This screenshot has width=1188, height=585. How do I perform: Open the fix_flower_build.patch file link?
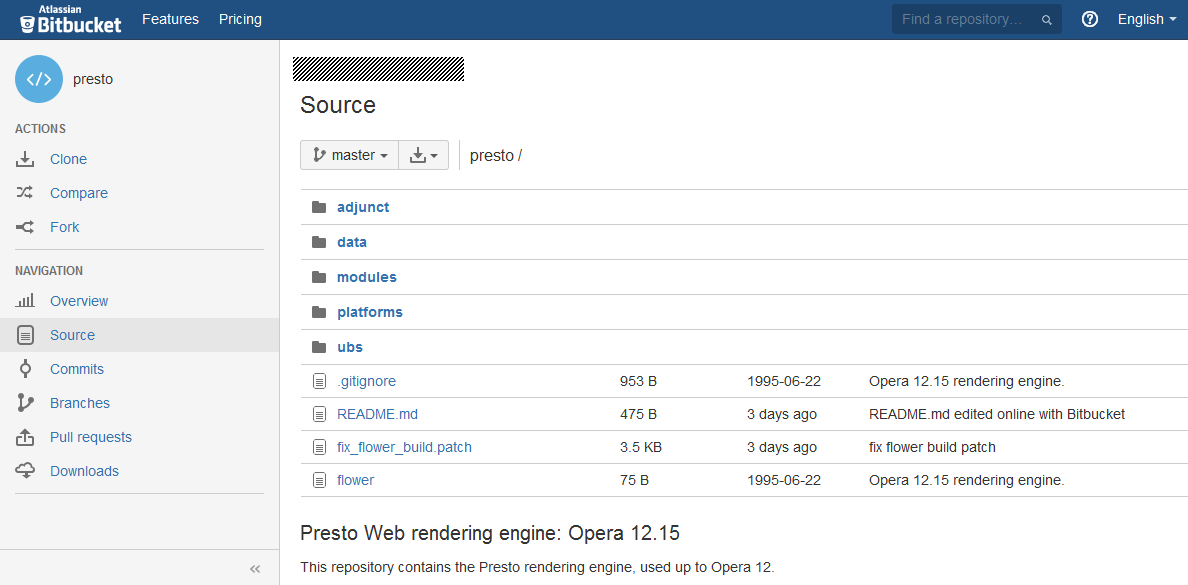(405, 447)
